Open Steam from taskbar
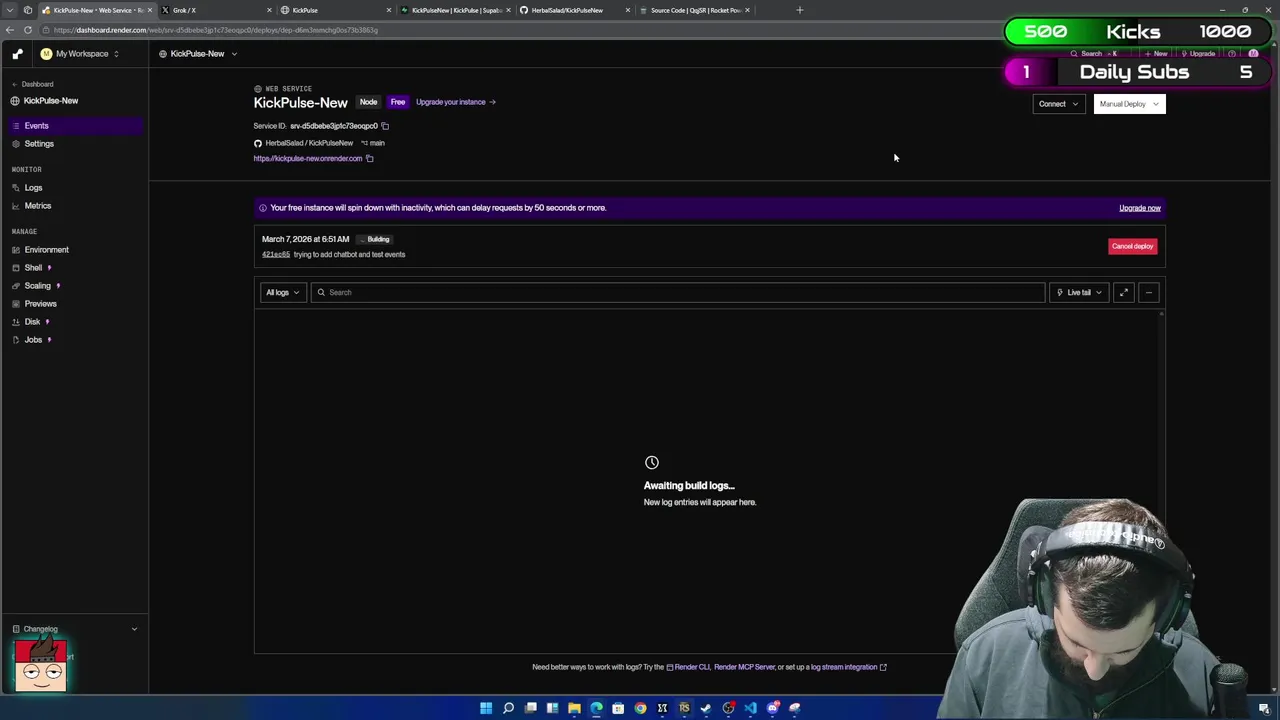The image size is (1280, 720). [706, 708]
